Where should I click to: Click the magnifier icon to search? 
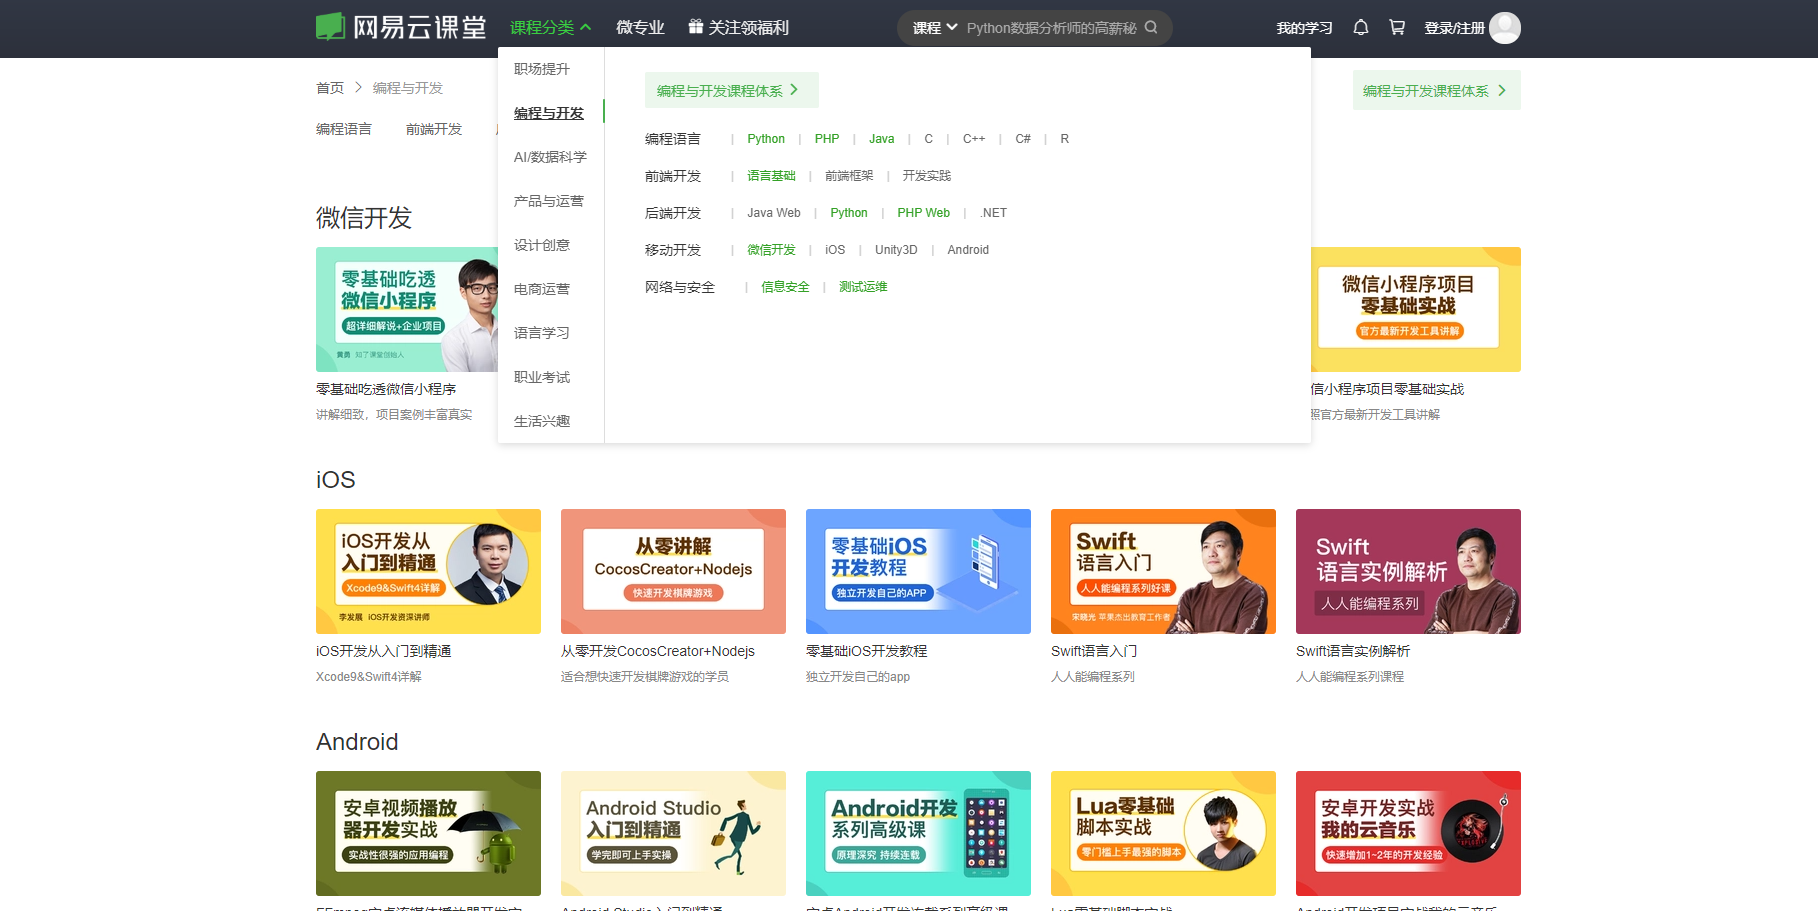[1151, 27]
